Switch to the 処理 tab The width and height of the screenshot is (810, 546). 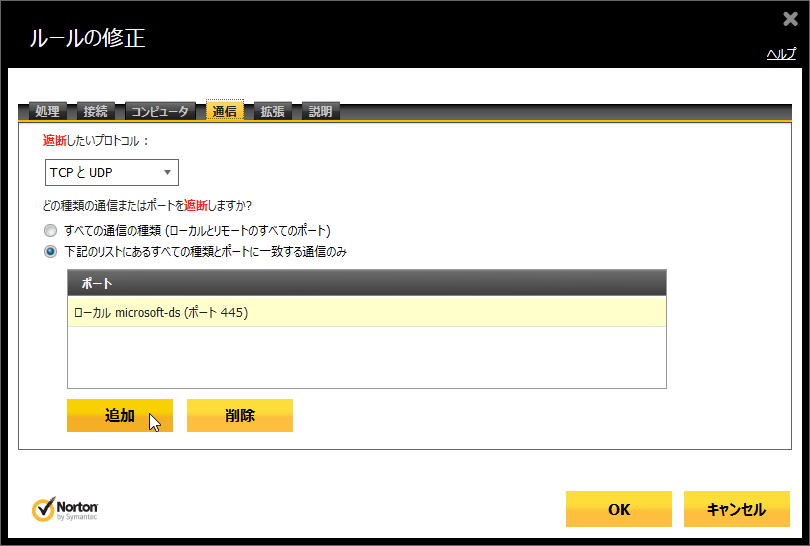coord(47,111)
